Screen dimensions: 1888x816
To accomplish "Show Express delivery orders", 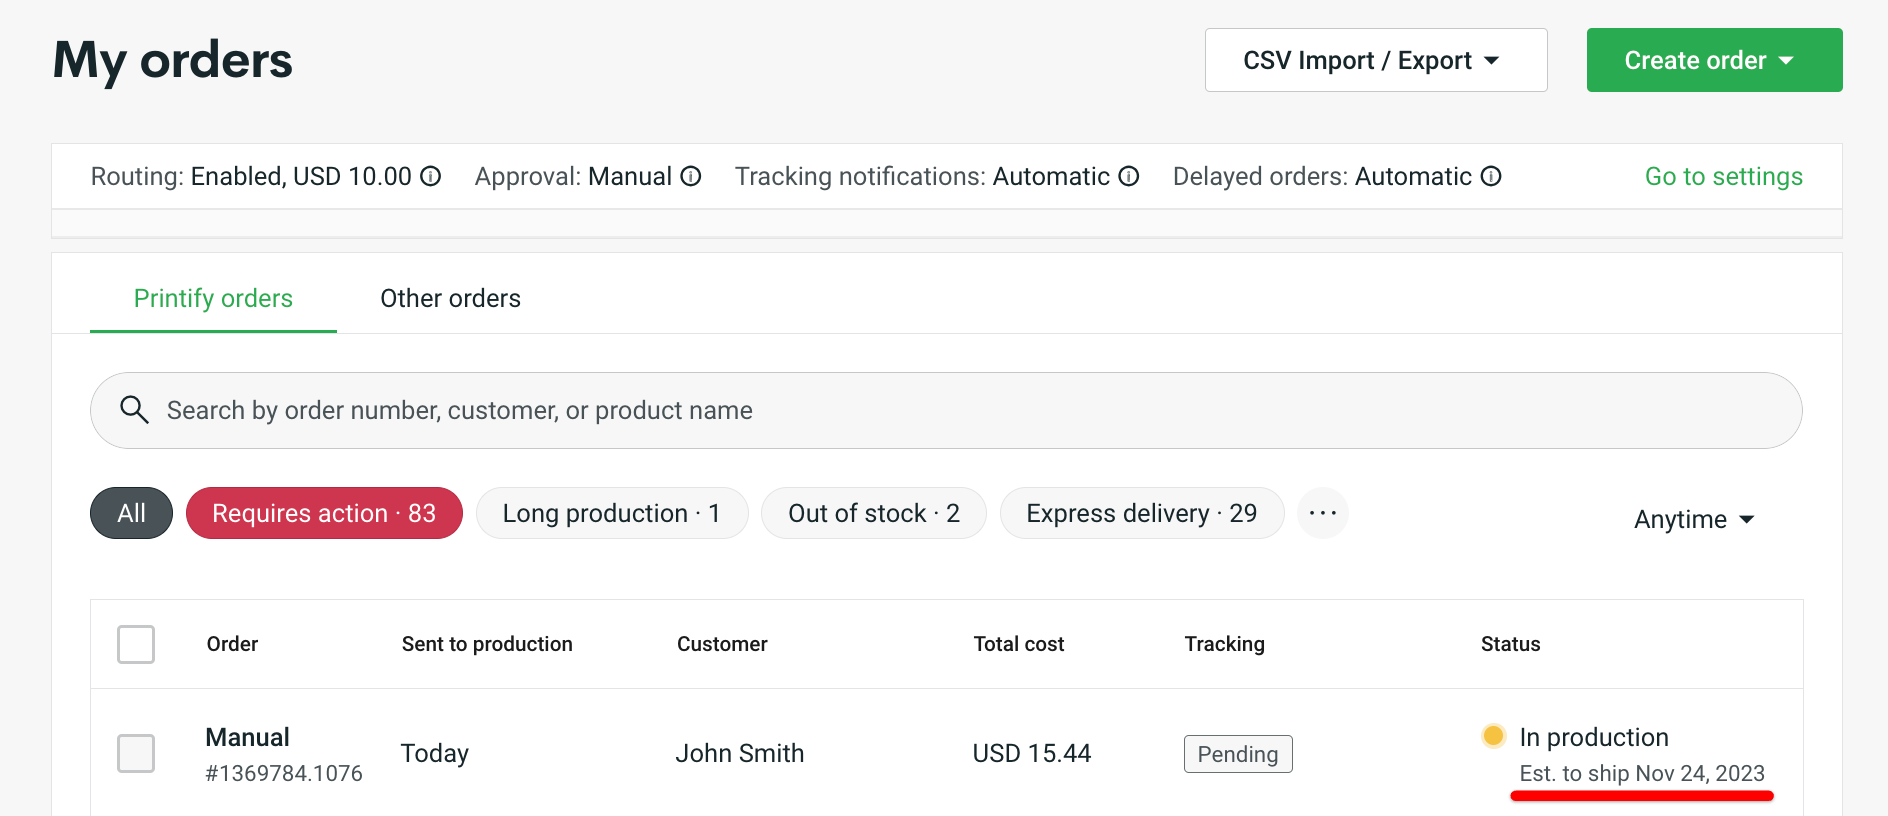I will click(x=1141, y=513).
